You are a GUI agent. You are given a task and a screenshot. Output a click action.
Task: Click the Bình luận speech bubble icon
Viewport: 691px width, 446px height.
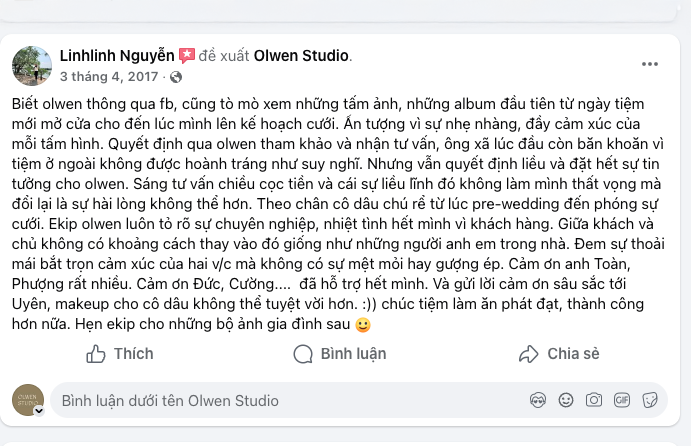303,354
